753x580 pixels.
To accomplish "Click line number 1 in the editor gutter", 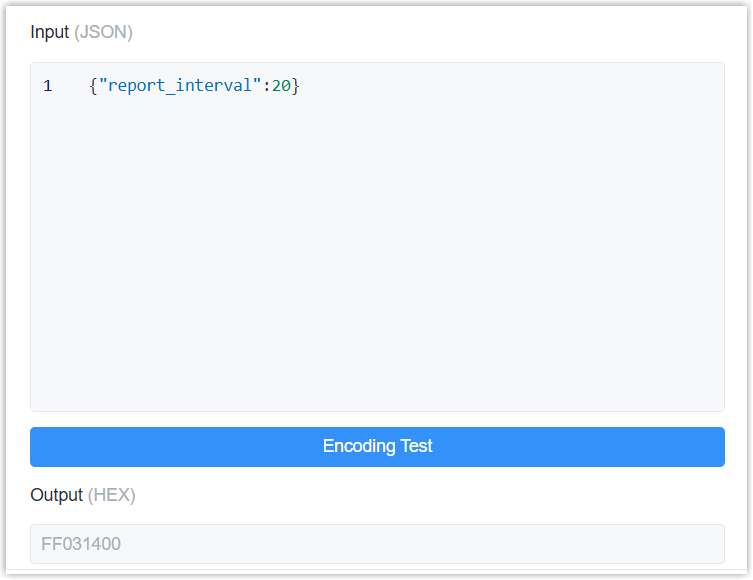I will pyautogui.click(x=48, y=86).
